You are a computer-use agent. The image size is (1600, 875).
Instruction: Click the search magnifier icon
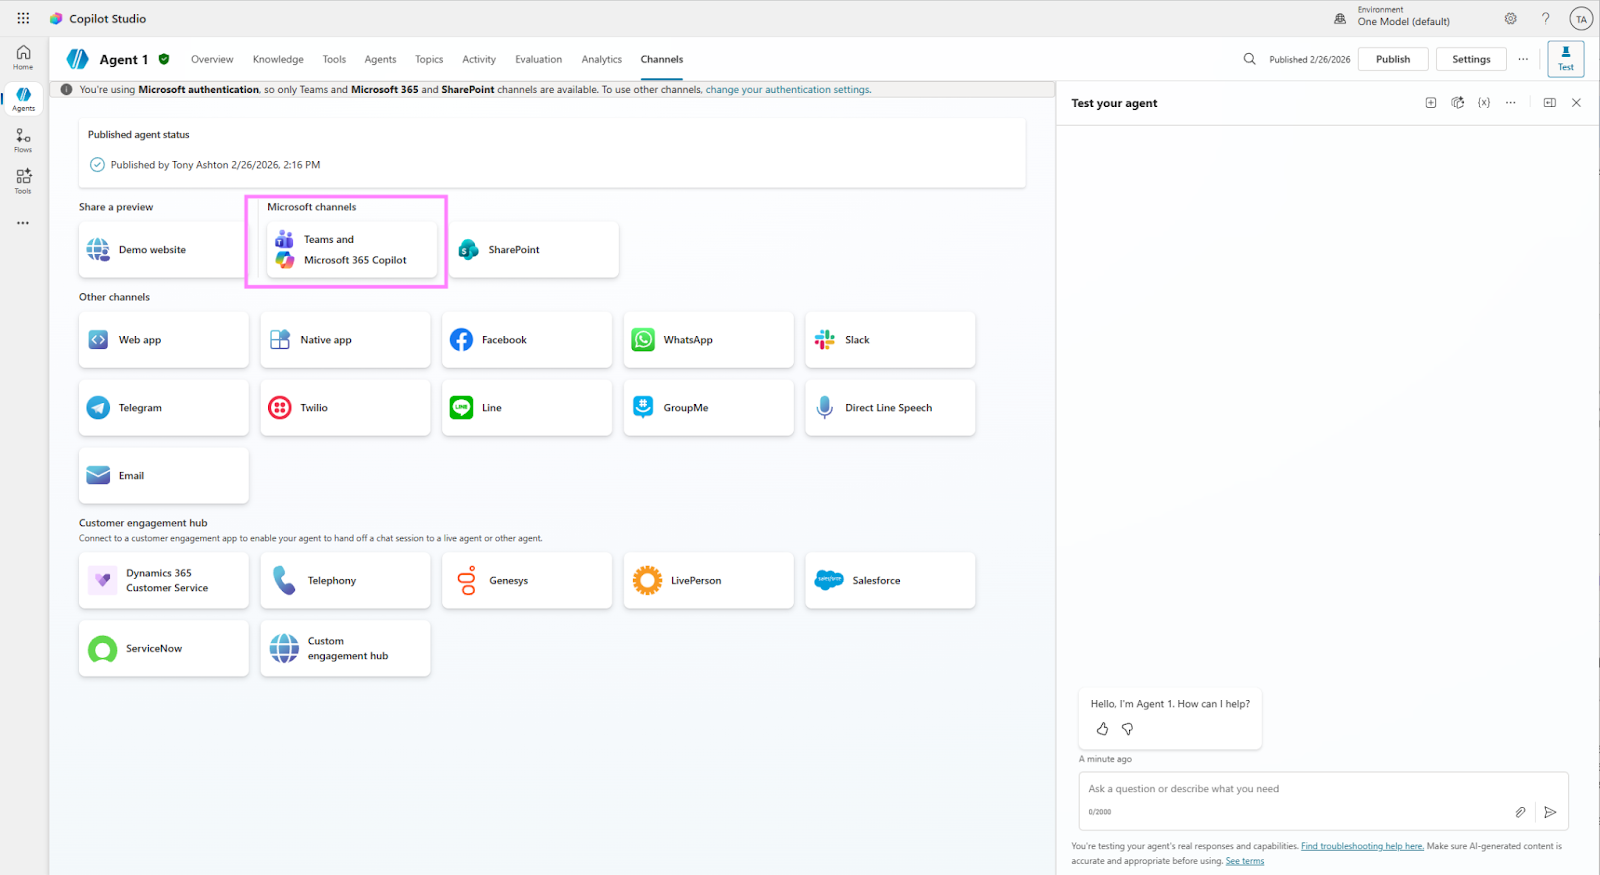coord(1249,59)
